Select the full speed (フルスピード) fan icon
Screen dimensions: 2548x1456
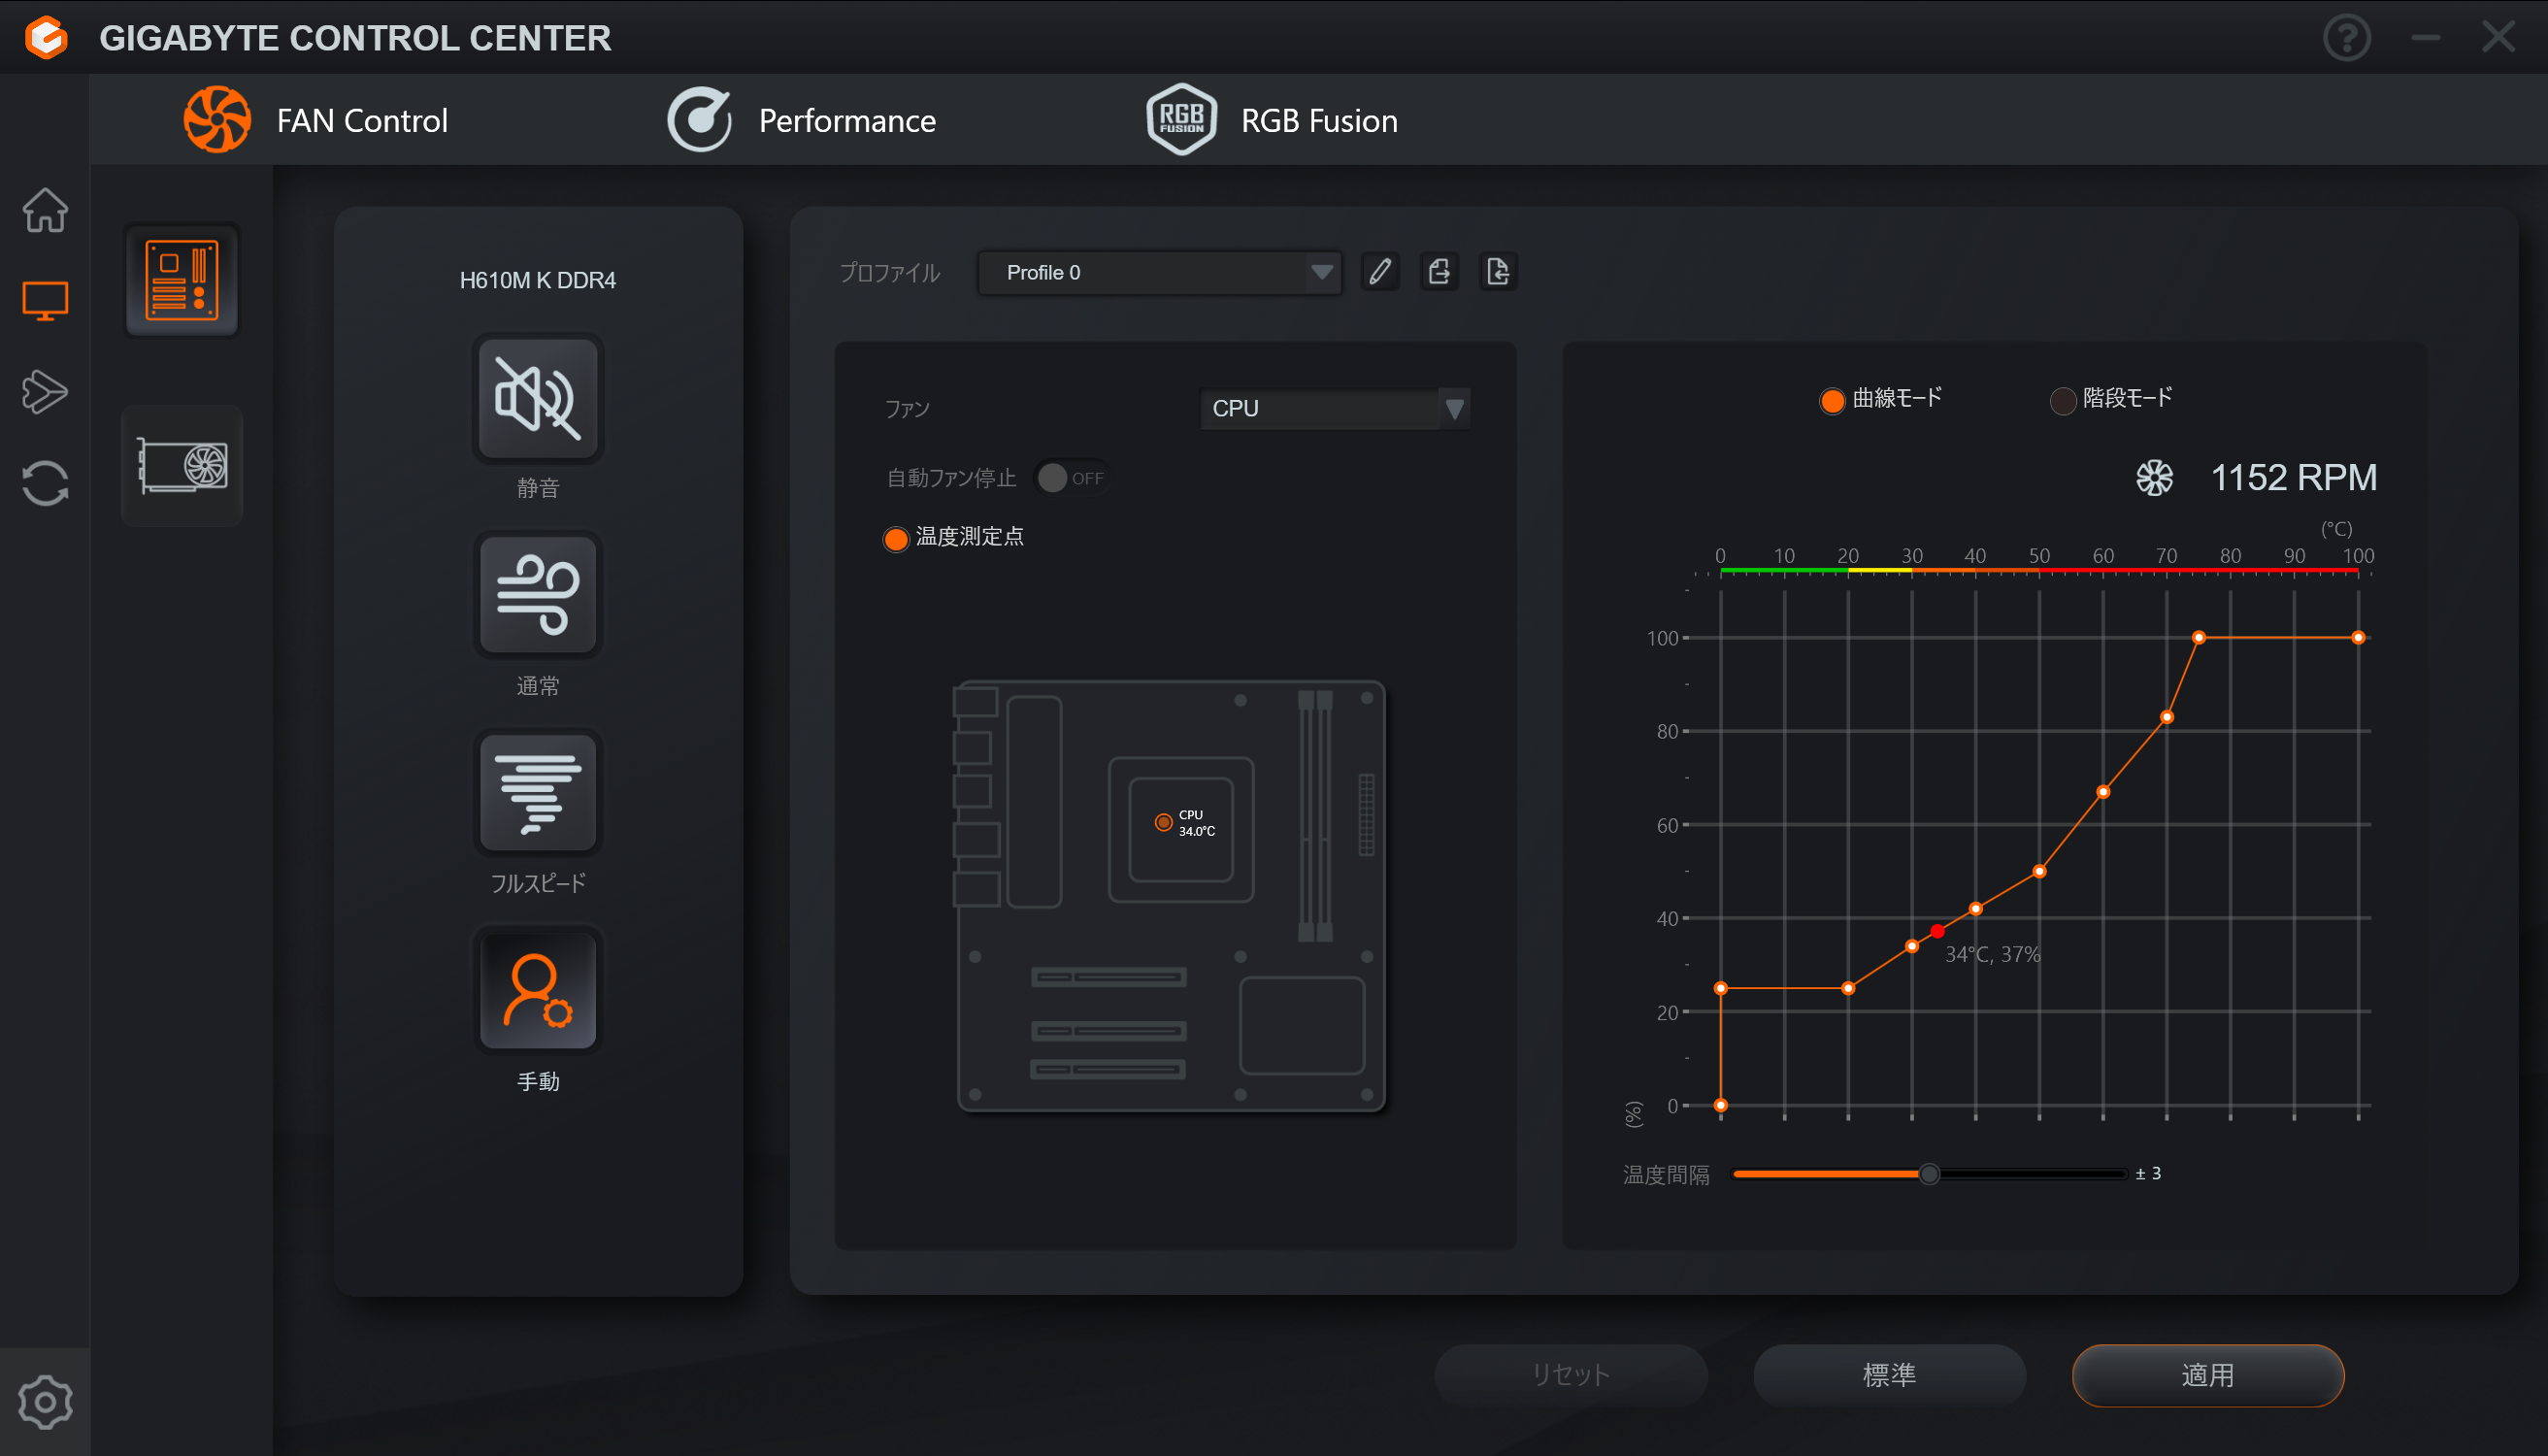(538, 793)
